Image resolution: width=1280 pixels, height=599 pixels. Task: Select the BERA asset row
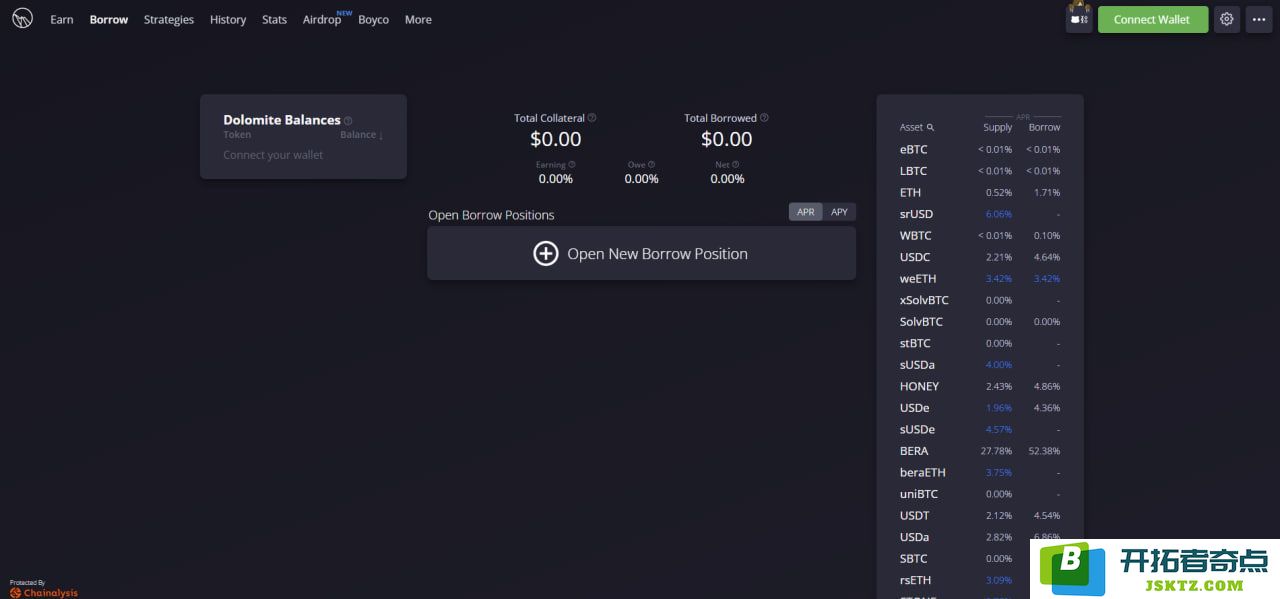tap(979, 451)
